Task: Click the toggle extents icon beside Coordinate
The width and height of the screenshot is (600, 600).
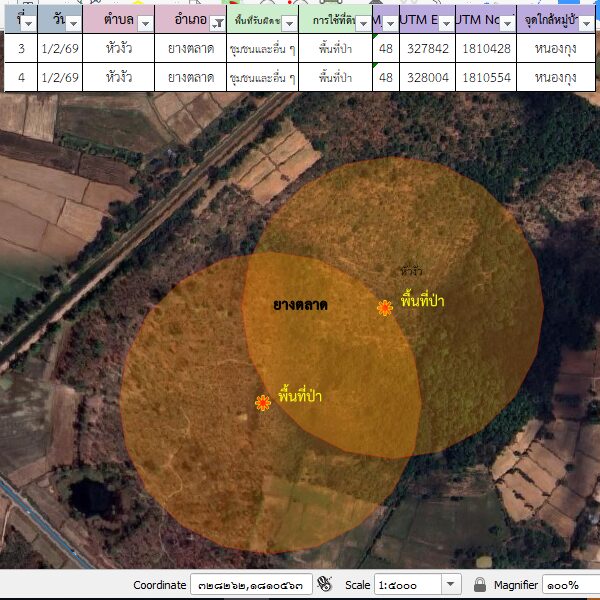Action: click(x=324, y=584)
